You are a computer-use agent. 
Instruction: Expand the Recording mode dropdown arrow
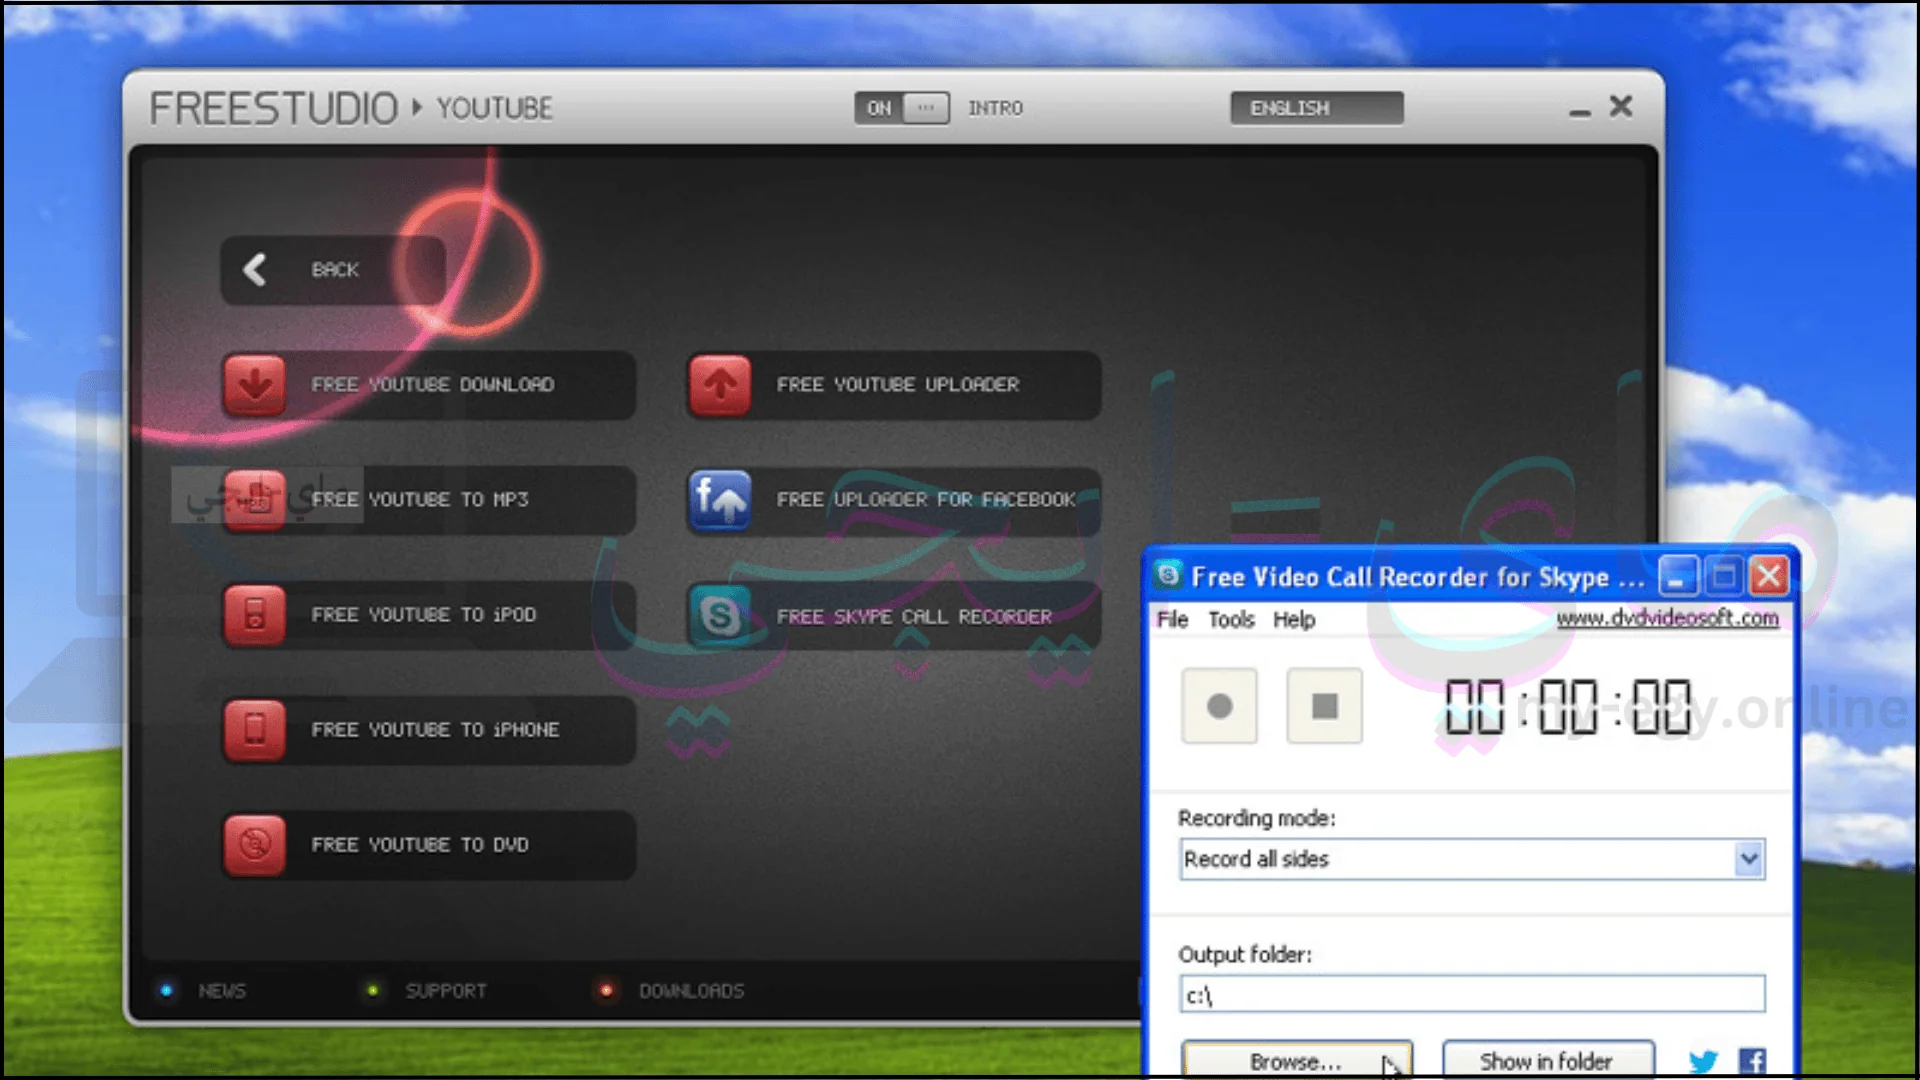1748,859
